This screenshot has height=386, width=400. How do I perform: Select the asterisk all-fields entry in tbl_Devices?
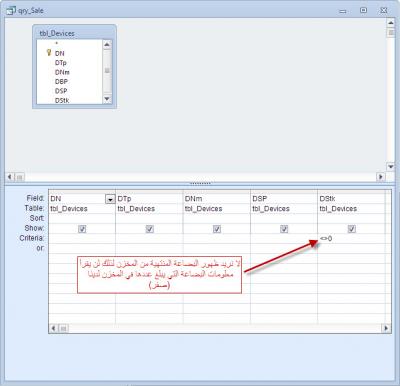point(57,44)
